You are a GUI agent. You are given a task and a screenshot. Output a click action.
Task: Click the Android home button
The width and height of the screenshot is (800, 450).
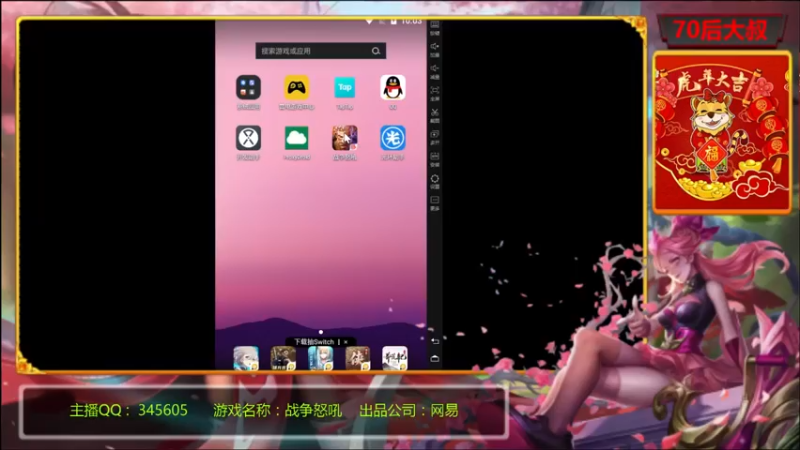pyautogui.click(x=435, y=359)
